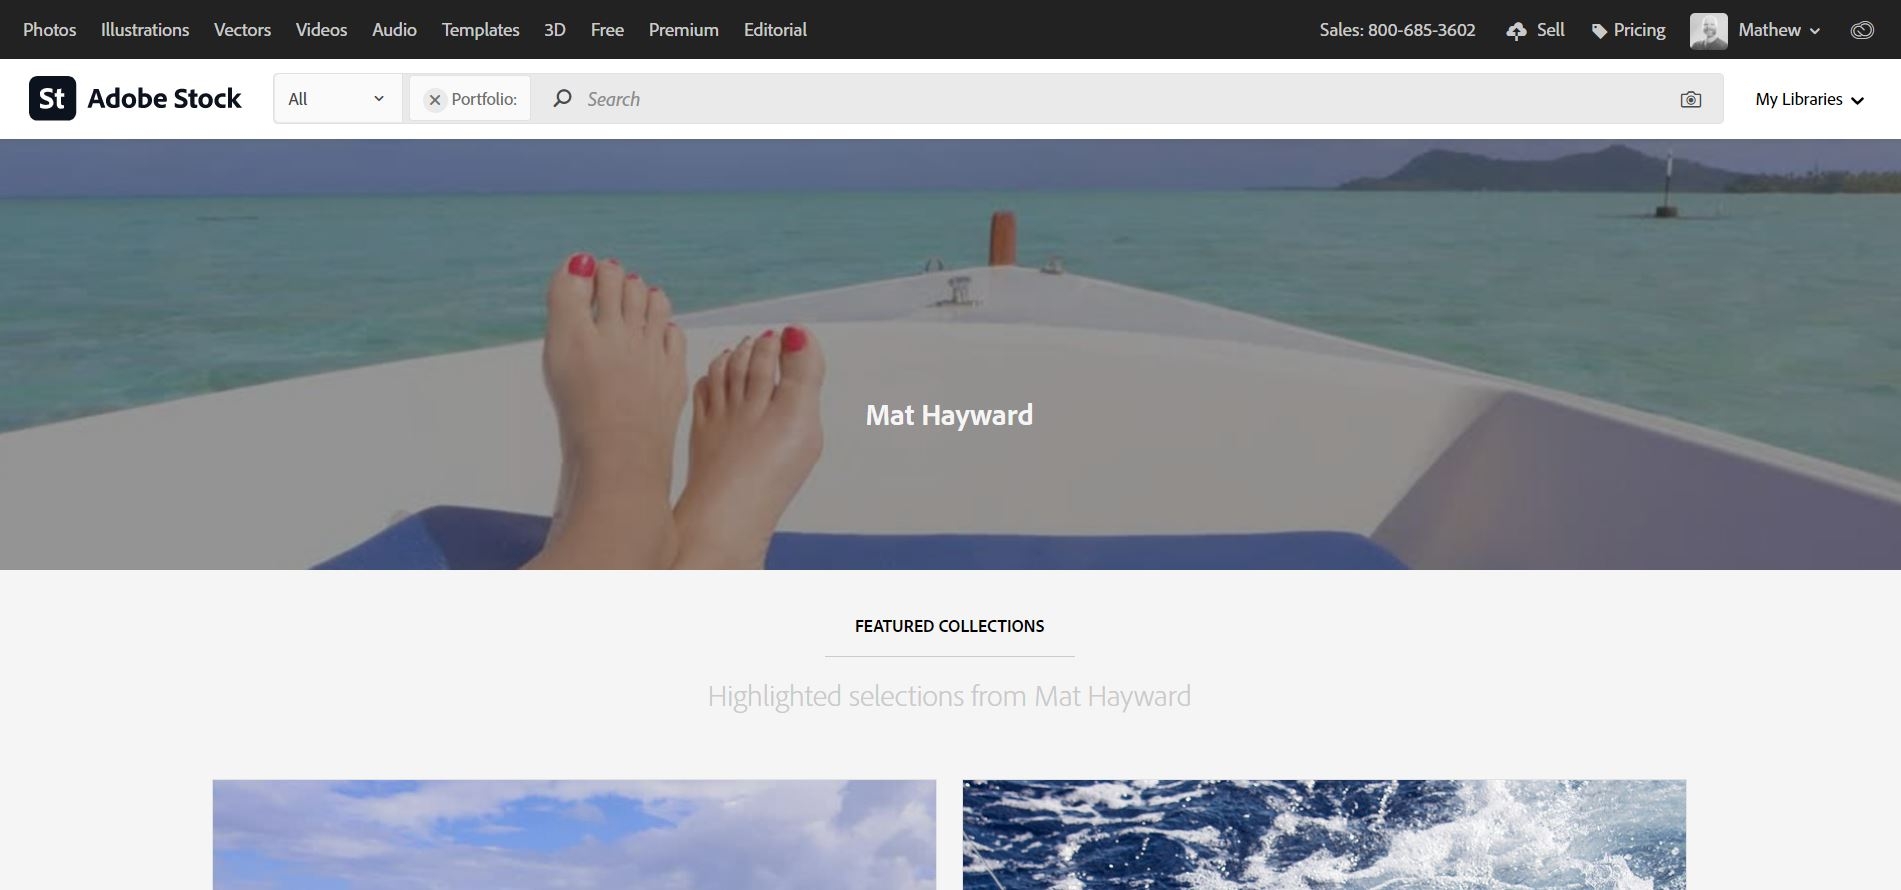The height and width of the screenshot is (890, 1901).
Task: Open visual search with the camera icon
Action: coord(1691,99)
